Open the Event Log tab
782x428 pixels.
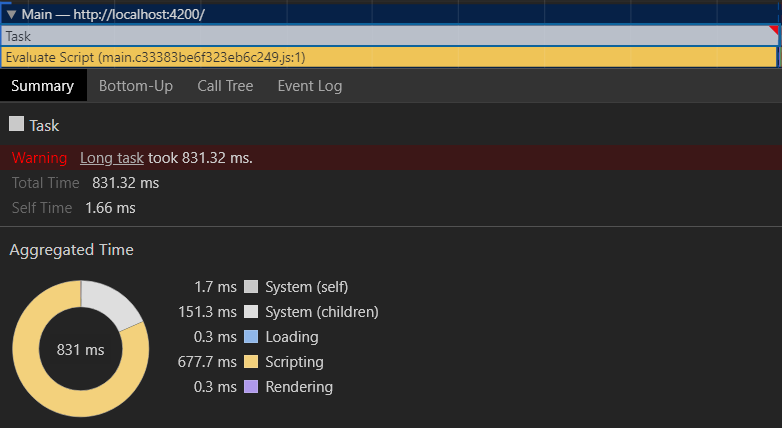point(310,86)
